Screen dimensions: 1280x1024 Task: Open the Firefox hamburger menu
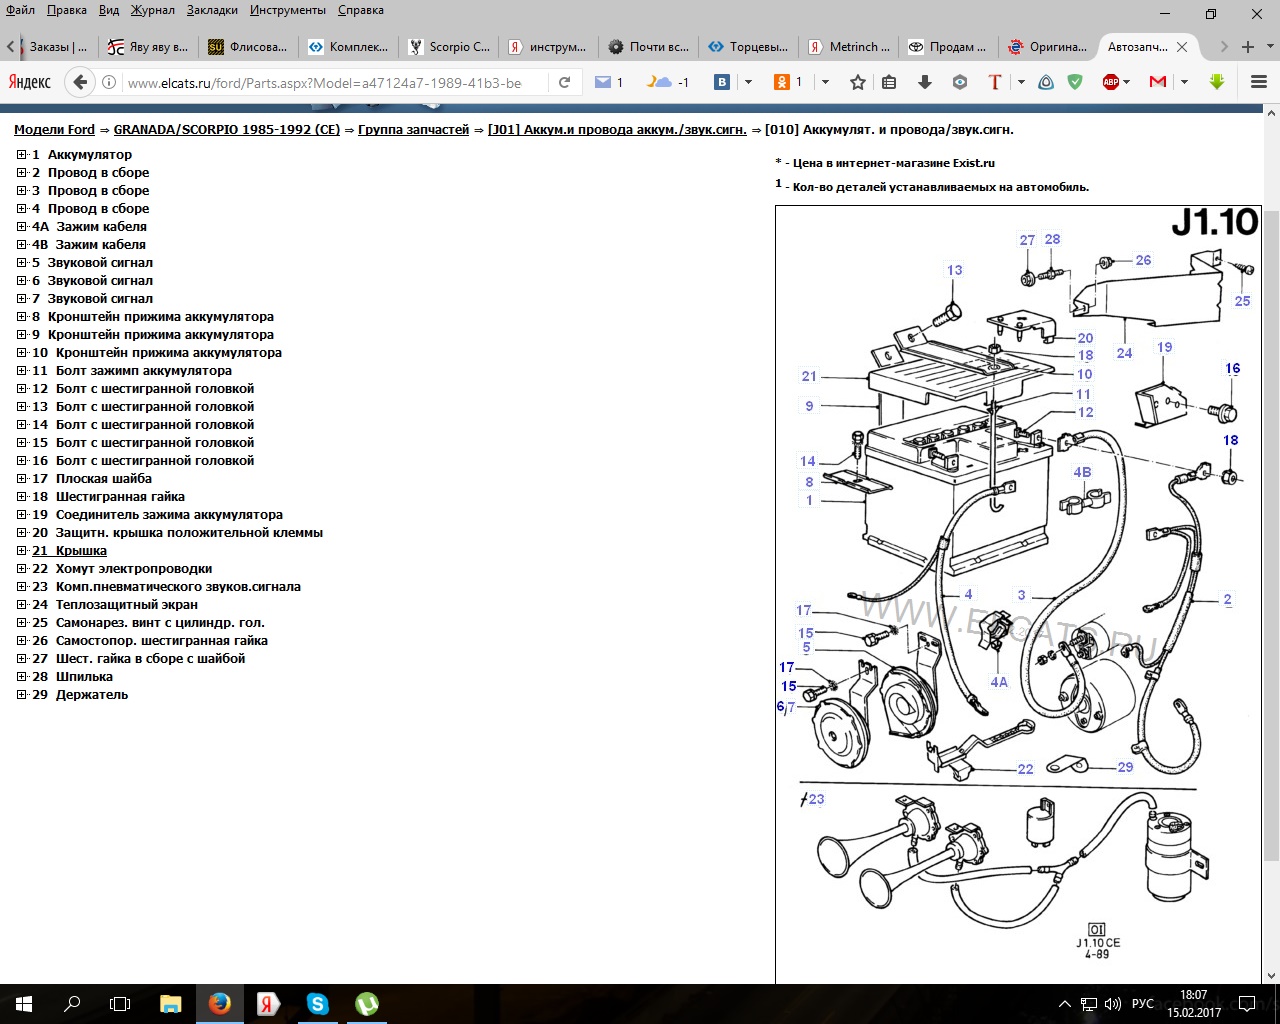(1259, 82)
